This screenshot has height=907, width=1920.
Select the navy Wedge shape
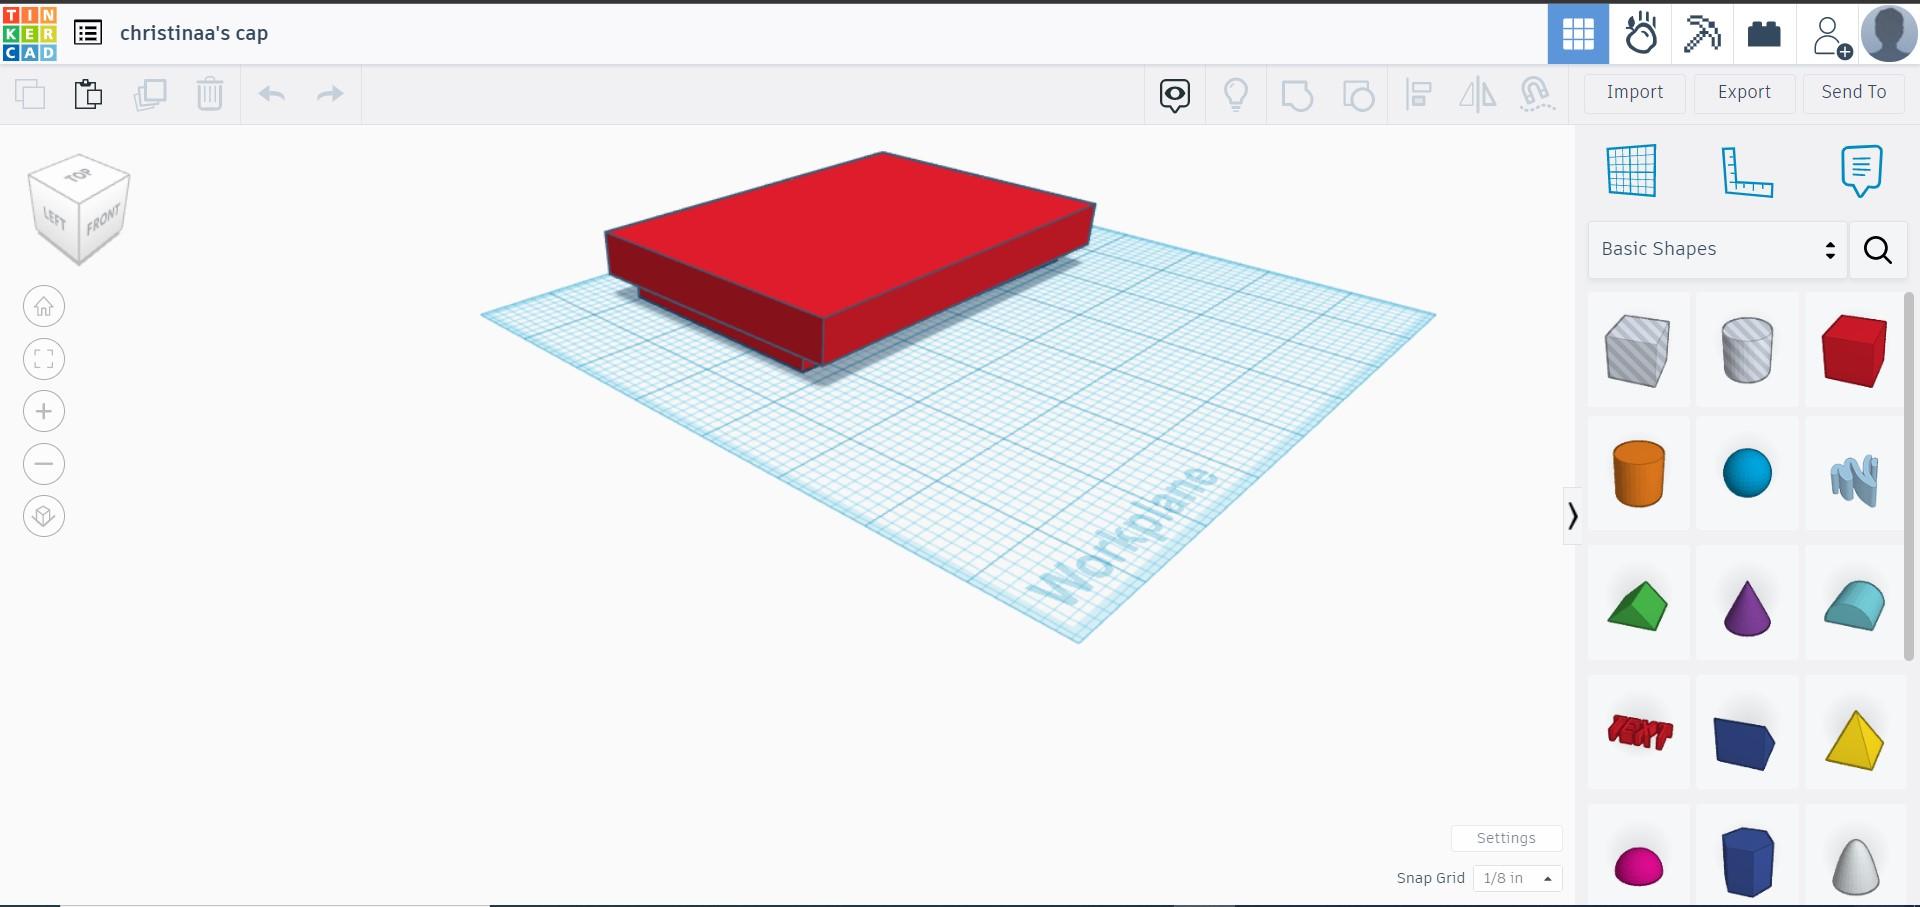pyautogui.click(x=1745, y=742)
